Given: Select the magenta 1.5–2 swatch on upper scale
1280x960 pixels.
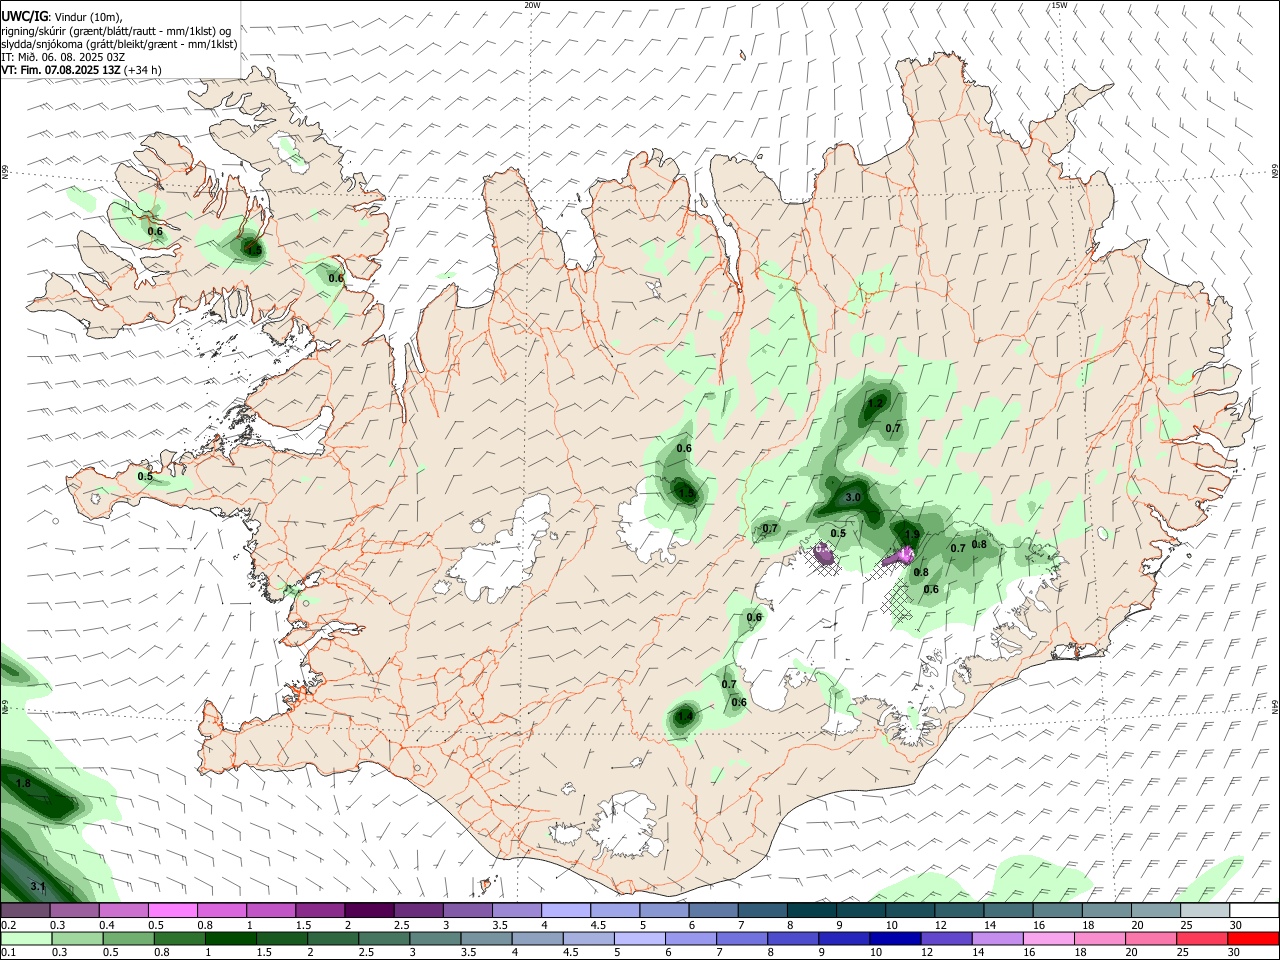Looking at the screenshot, I should [319, 911].
